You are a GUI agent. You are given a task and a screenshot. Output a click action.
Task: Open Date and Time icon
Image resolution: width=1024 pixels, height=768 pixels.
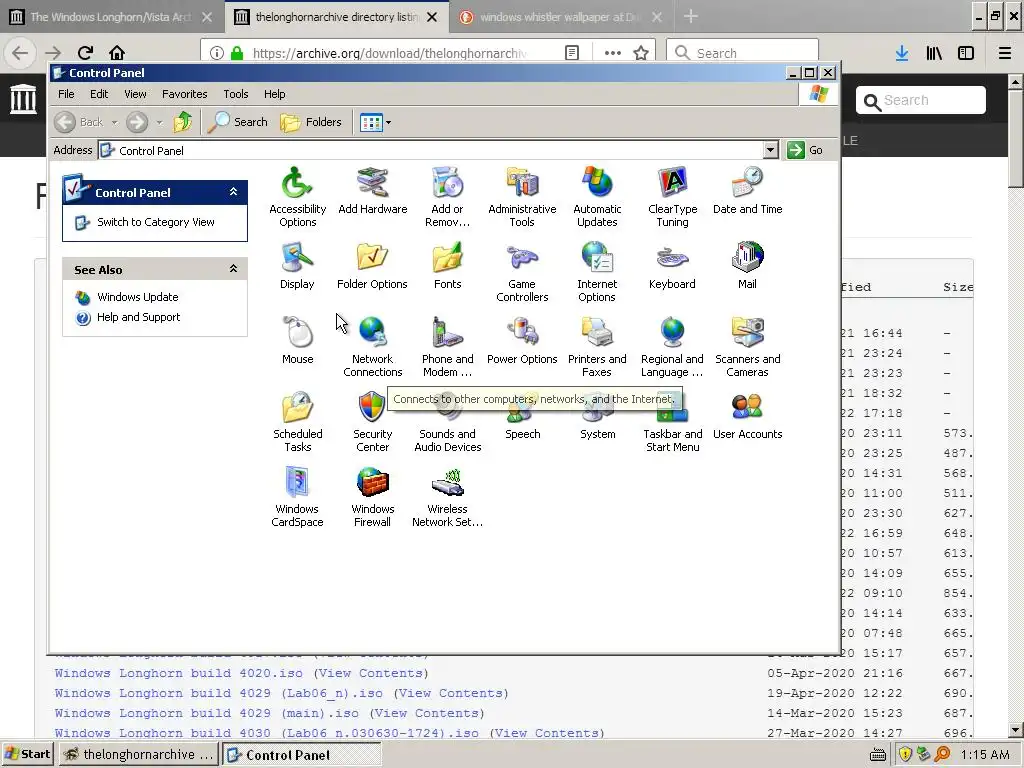pyautogui.click(x=747, y=191)
